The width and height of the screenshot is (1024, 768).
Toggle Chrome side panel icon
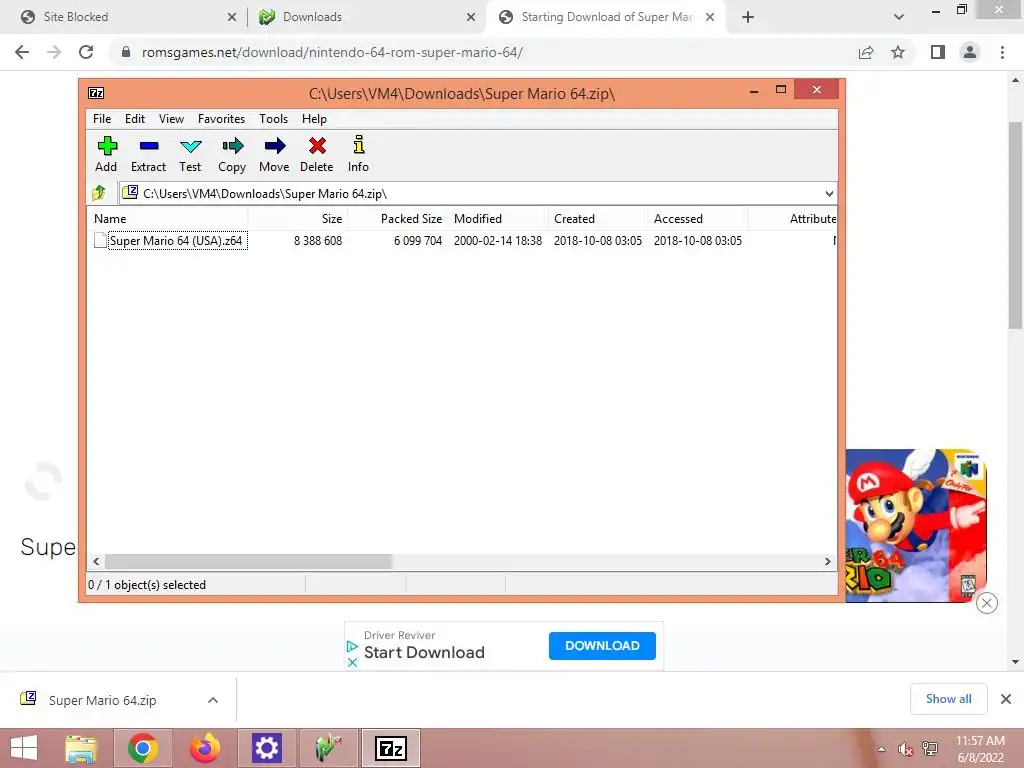[938, 52]
